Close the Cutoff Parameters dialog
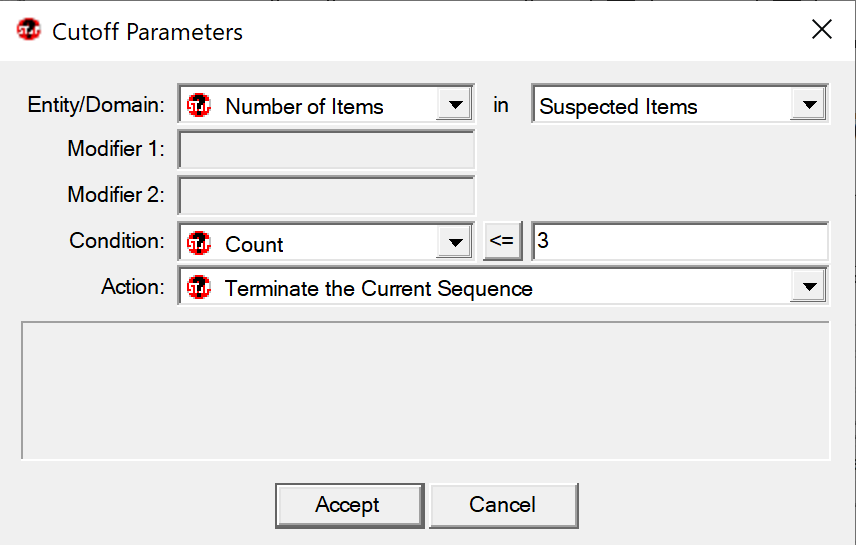 click(822, 29)
